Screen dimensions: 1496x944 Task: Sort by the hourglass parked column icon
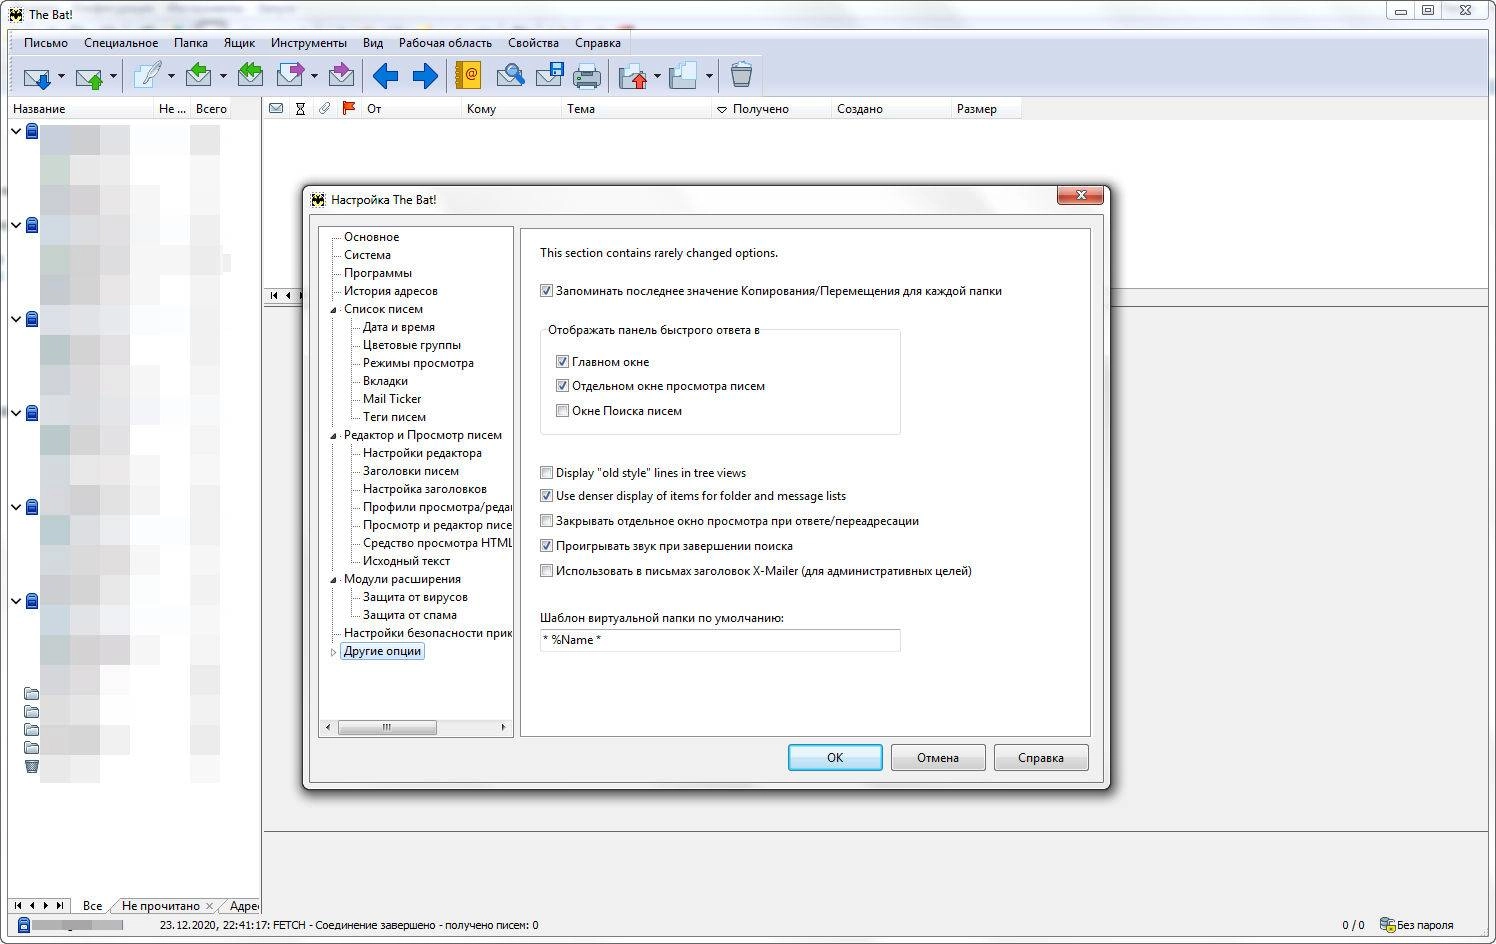click(x=300, y=109)
